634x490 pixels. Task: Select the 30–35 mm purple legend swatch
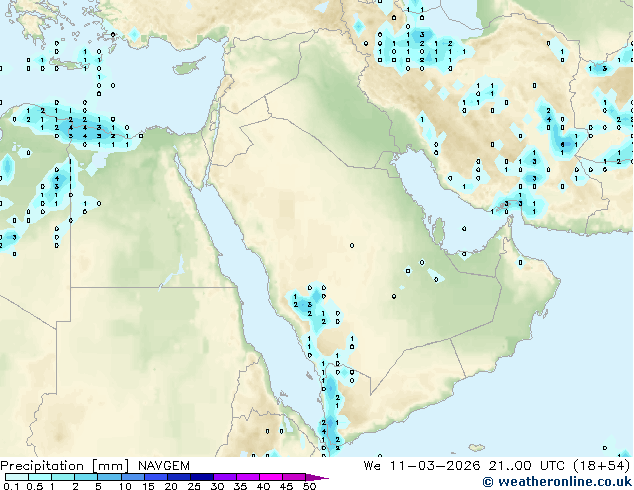click(224, 477)
